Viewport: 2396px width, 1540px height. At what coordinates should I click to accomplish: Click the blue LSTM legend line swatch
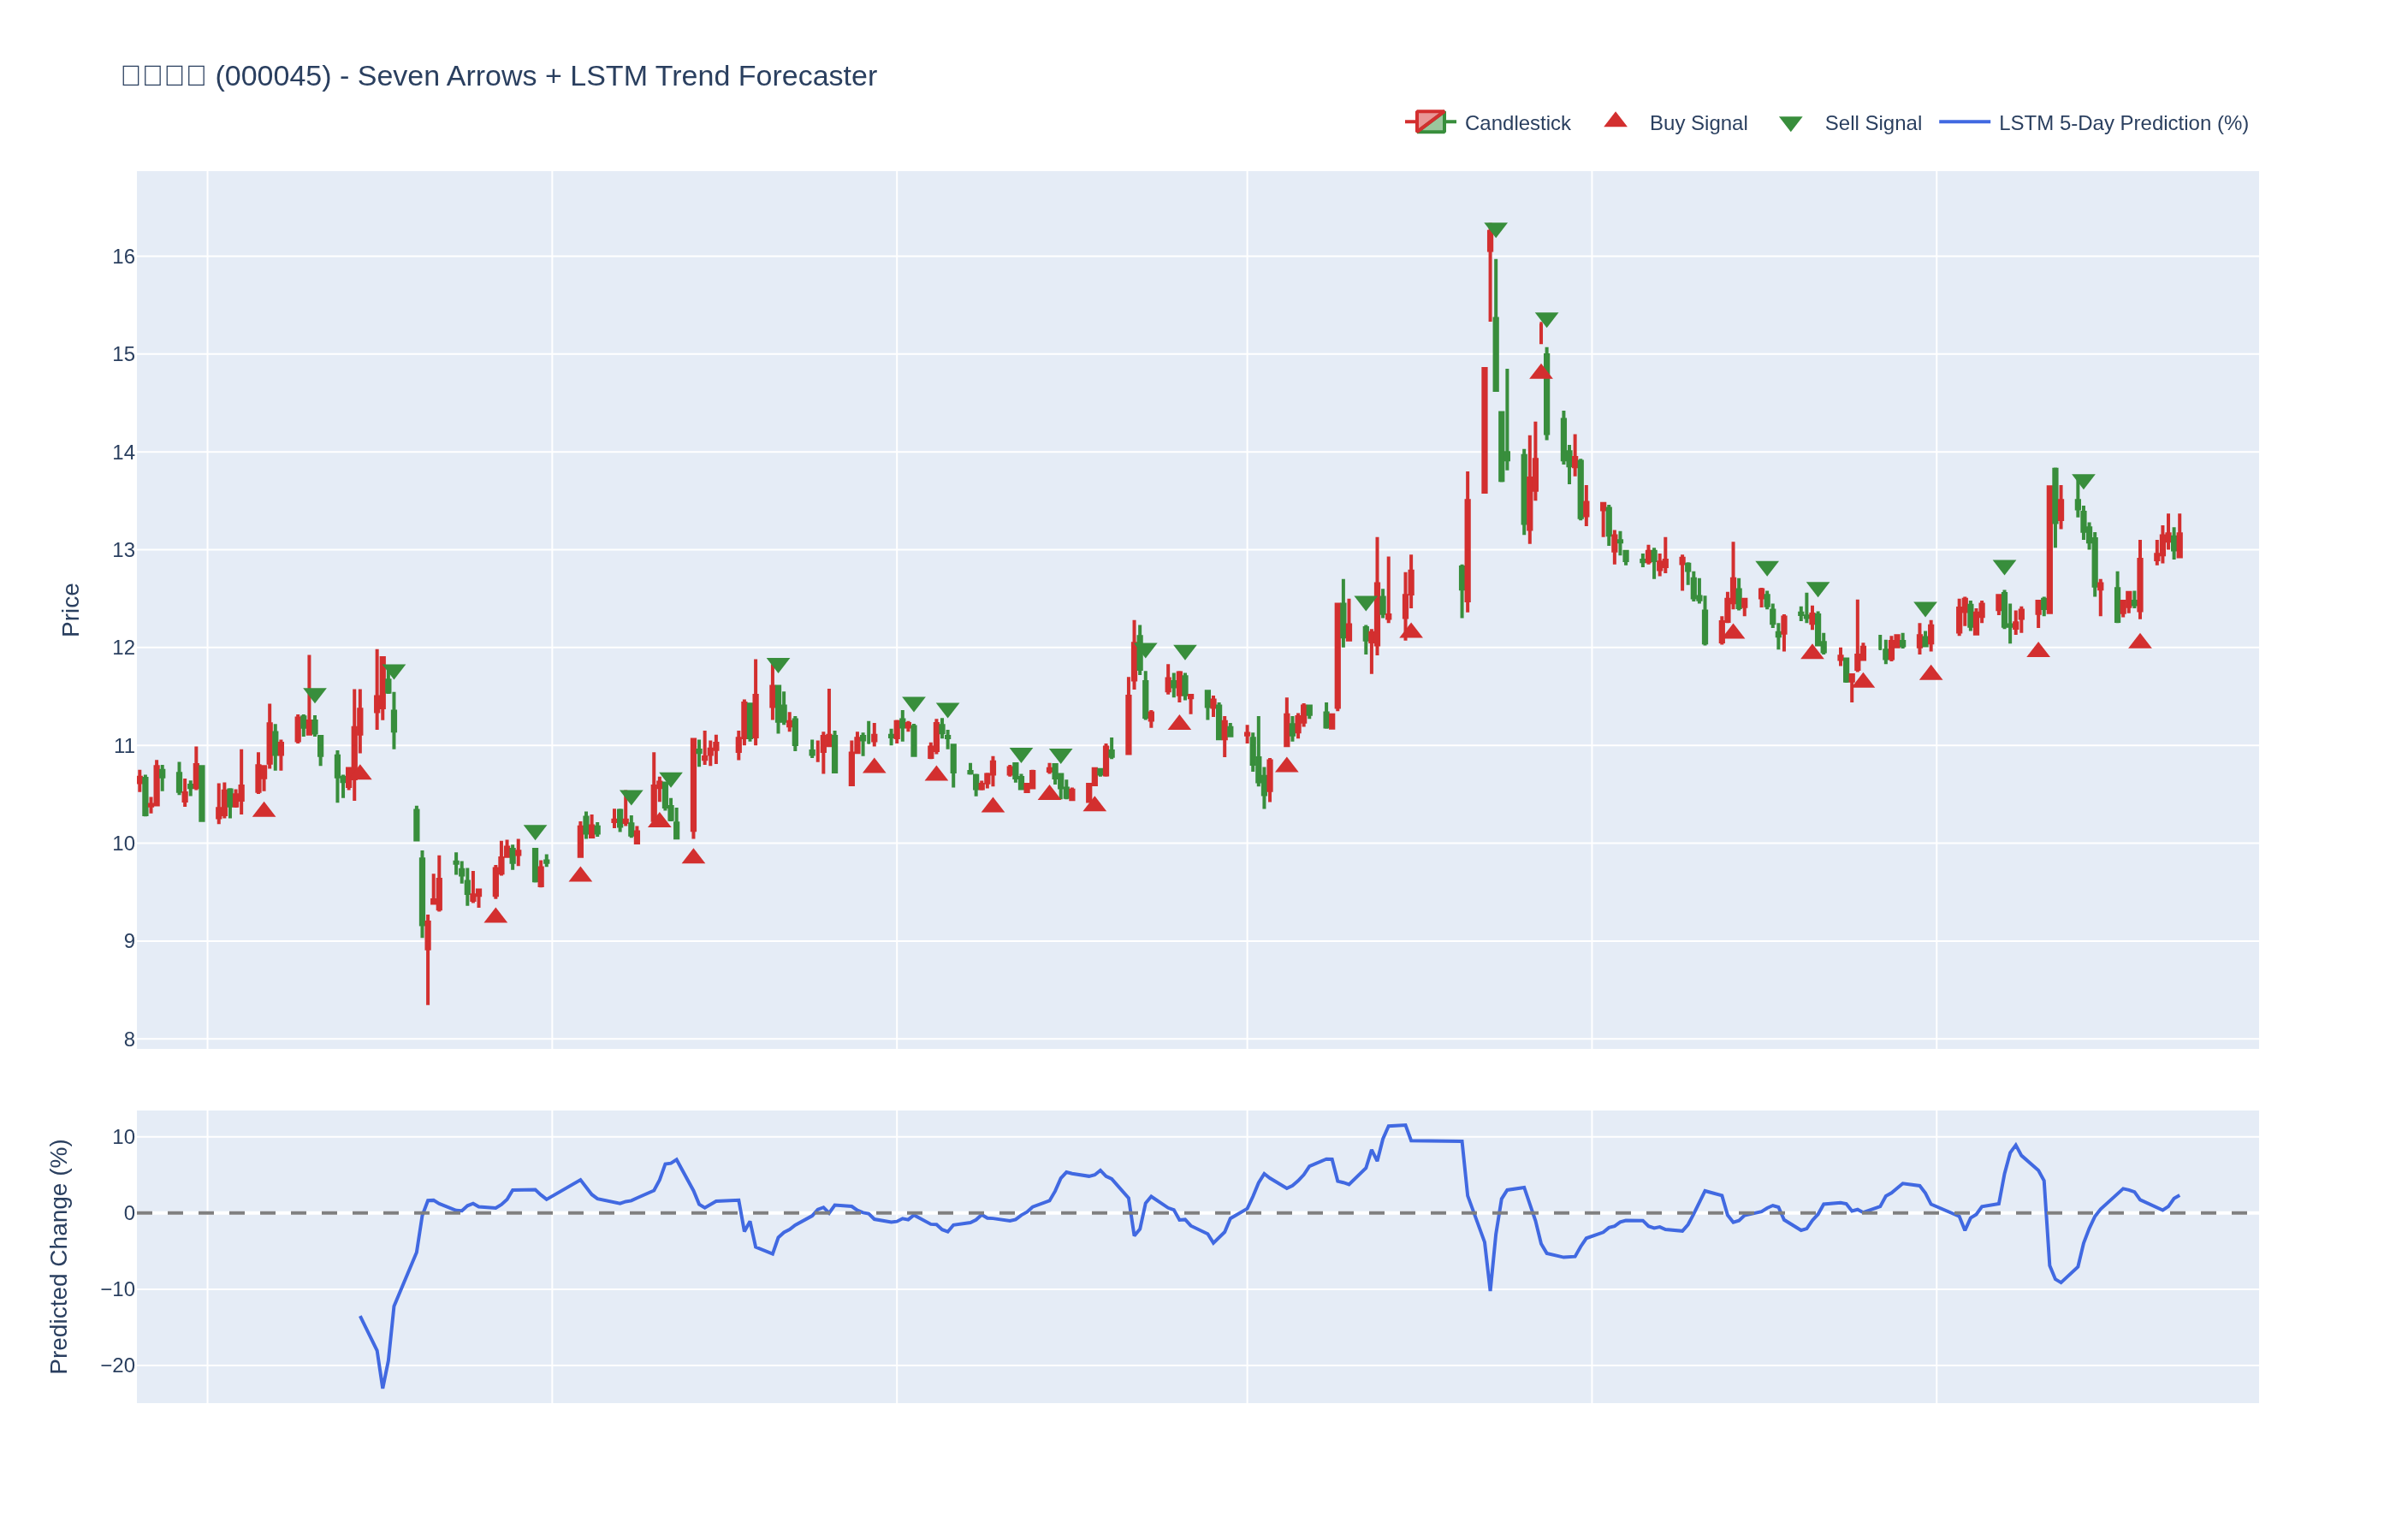click(1963, 123)
